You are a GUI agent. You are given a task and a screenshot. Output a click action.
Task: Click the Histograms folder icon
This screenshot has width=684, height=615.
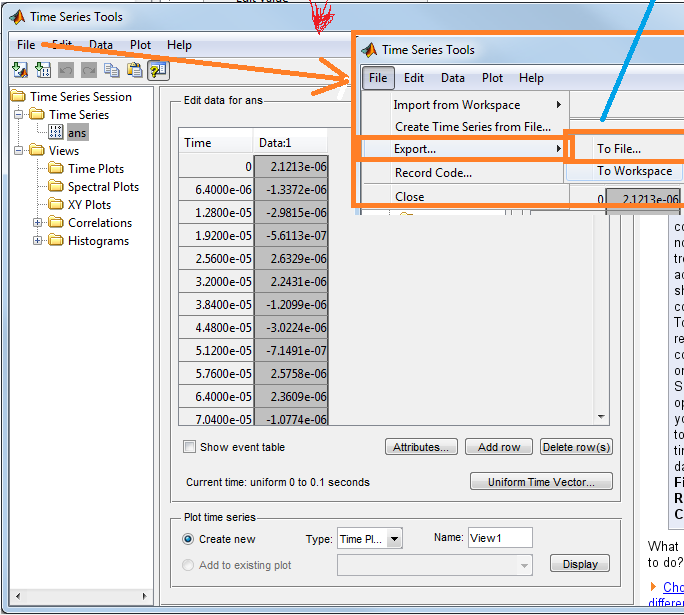55,240
